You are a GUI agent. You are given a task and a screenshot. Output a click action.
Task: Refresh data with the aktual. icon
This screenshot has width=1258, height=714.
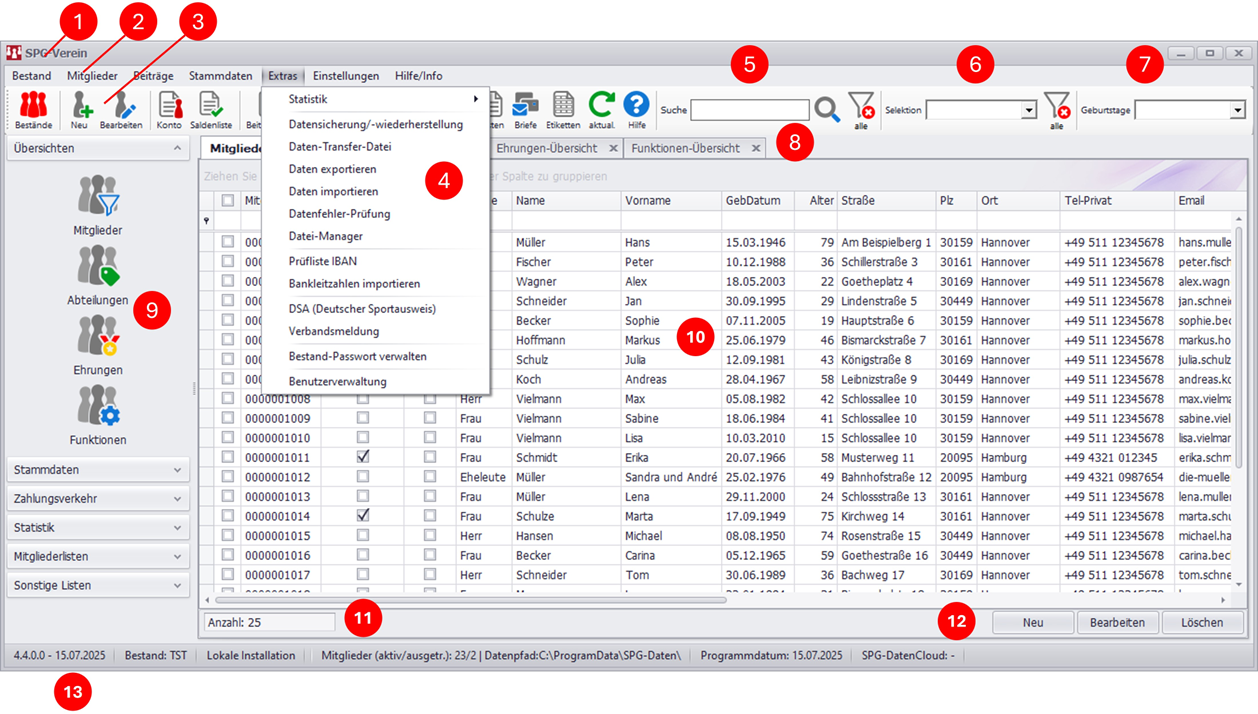(x=601, y=108)
